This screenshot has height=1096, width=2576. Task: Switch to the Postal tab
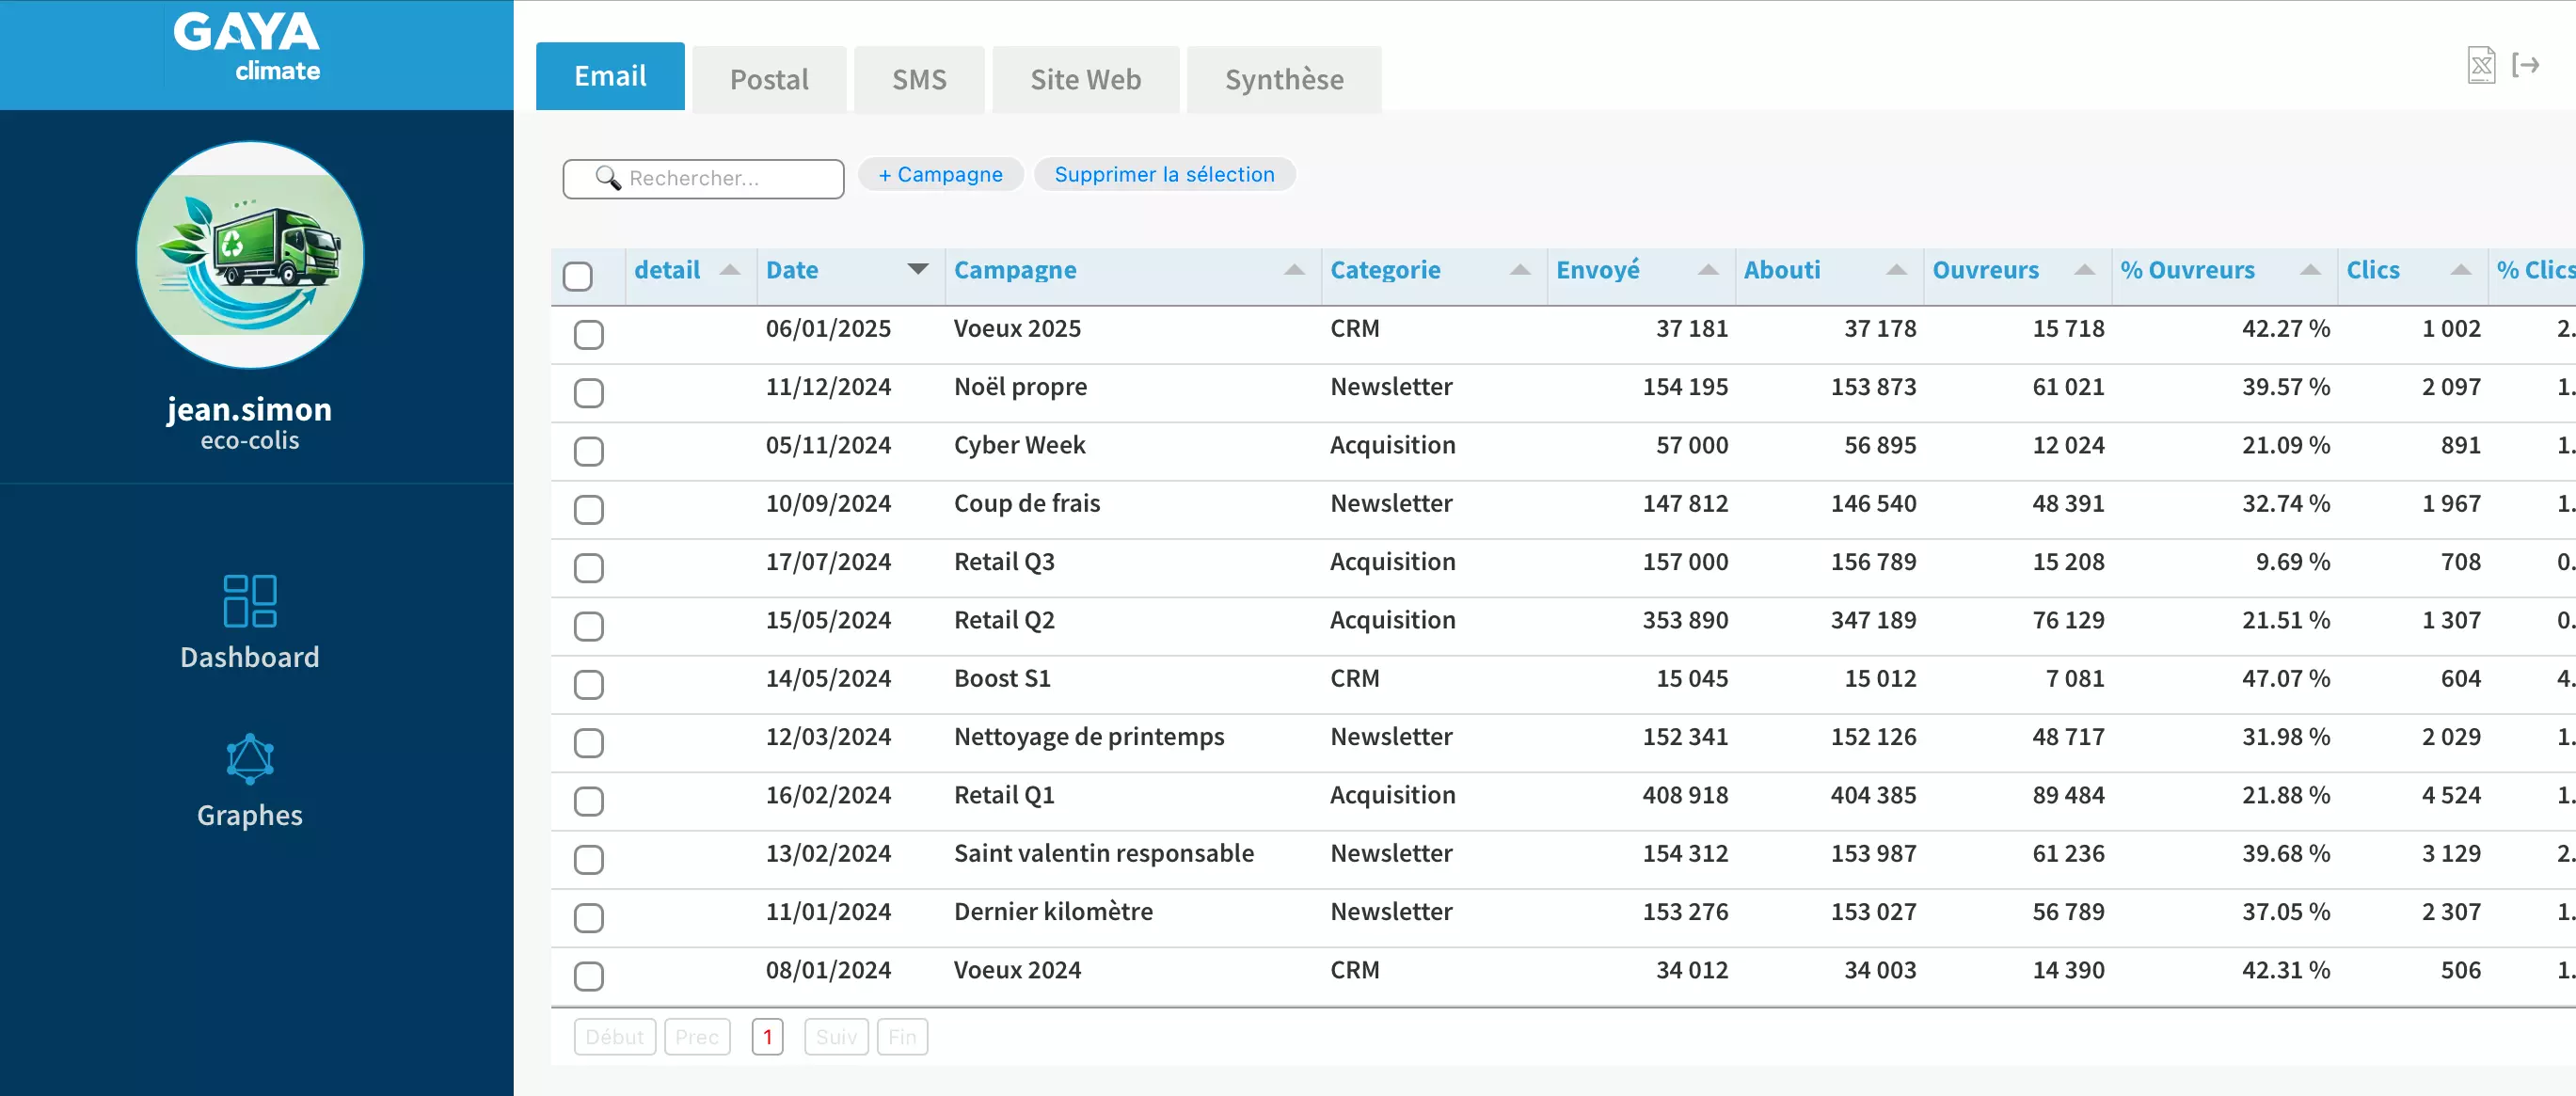[768, 79]
